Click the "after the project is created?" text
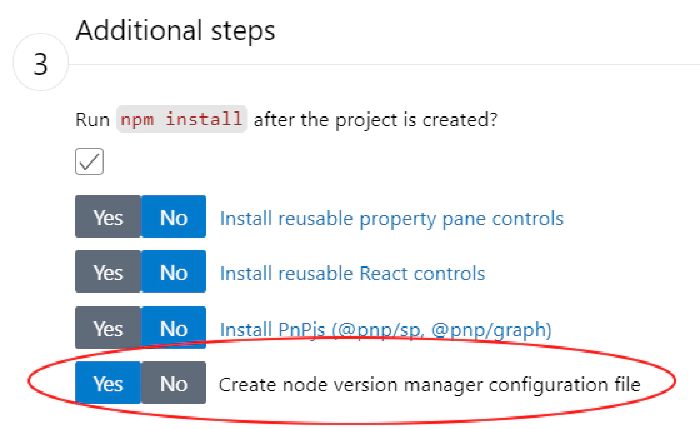The image size is (700, 429). [x=375, y=120]
